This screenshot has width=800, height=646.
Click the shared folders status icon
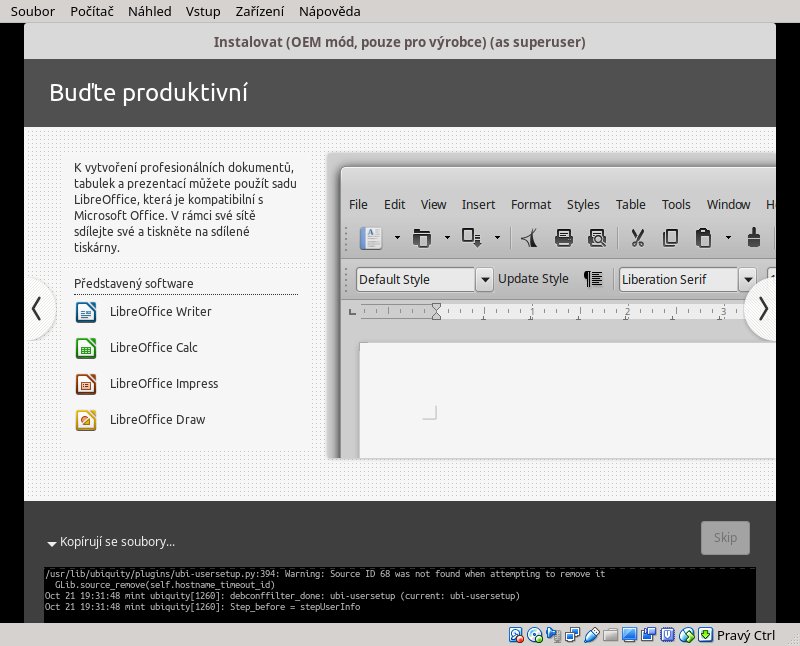(610, 635)
